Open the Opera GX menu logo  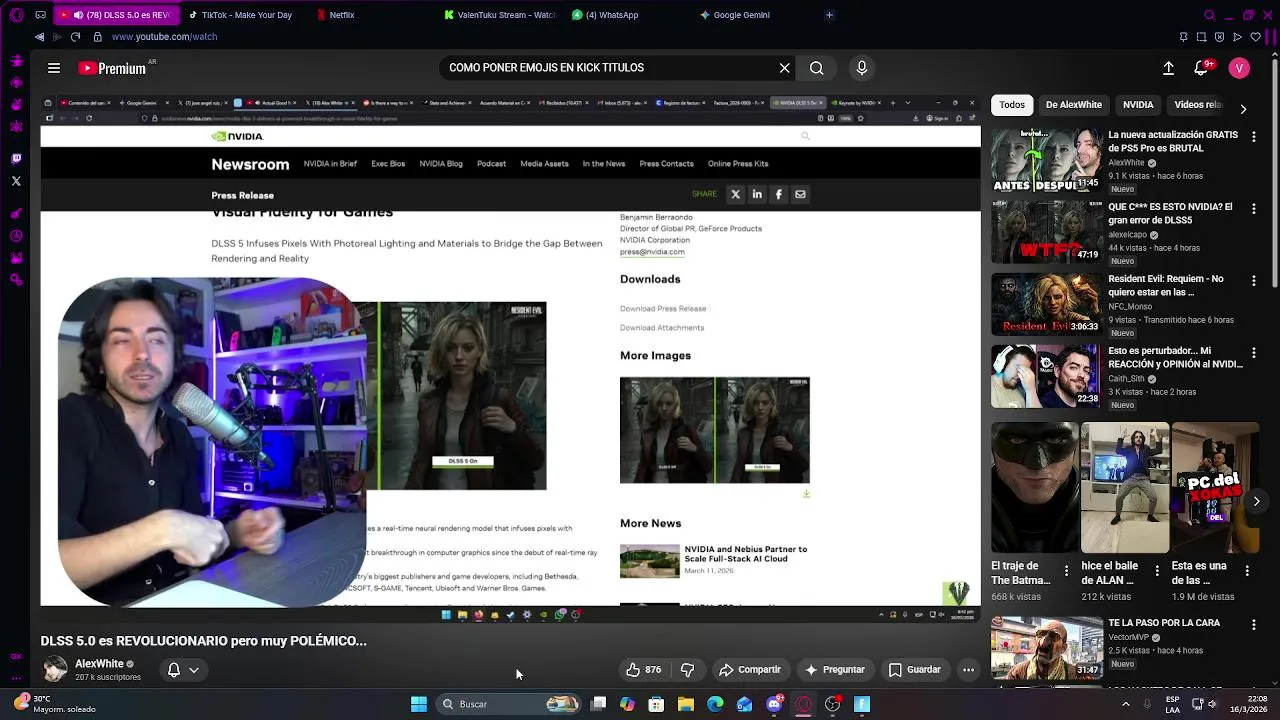(16, 15)
